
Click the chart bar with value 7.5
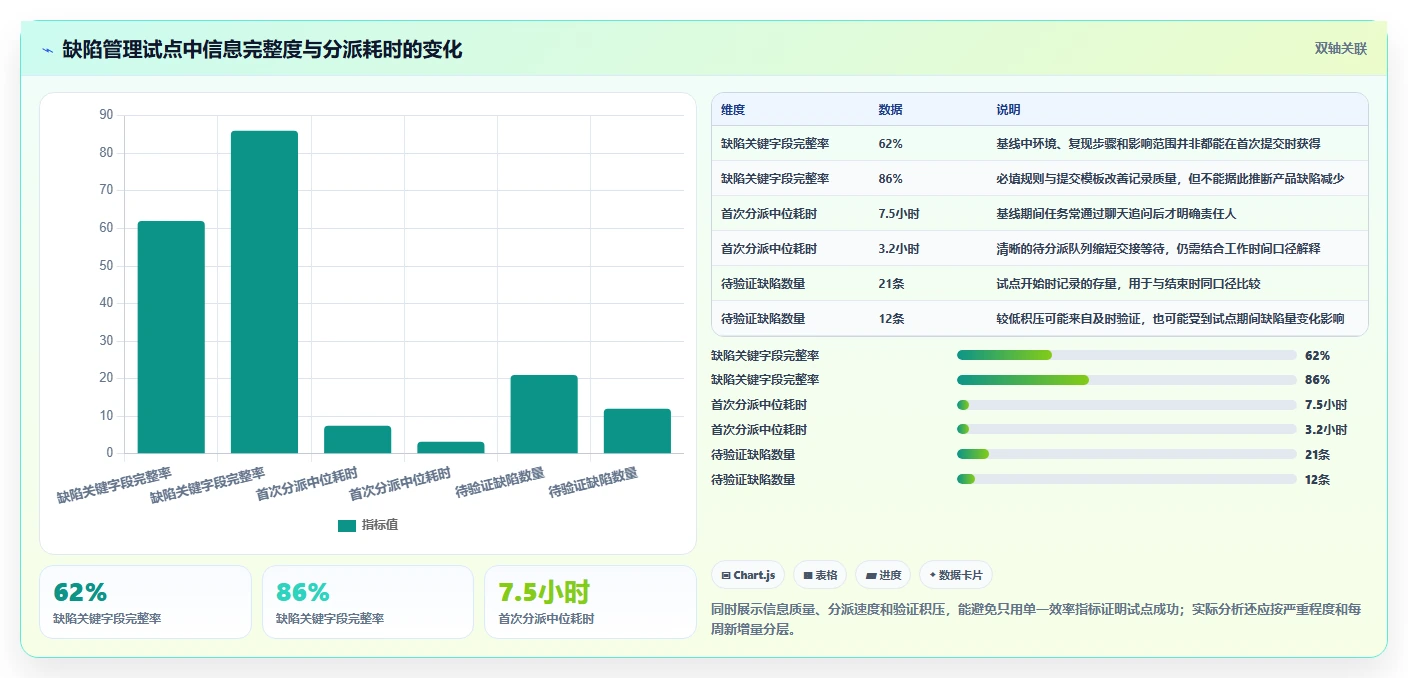point(358,439)
